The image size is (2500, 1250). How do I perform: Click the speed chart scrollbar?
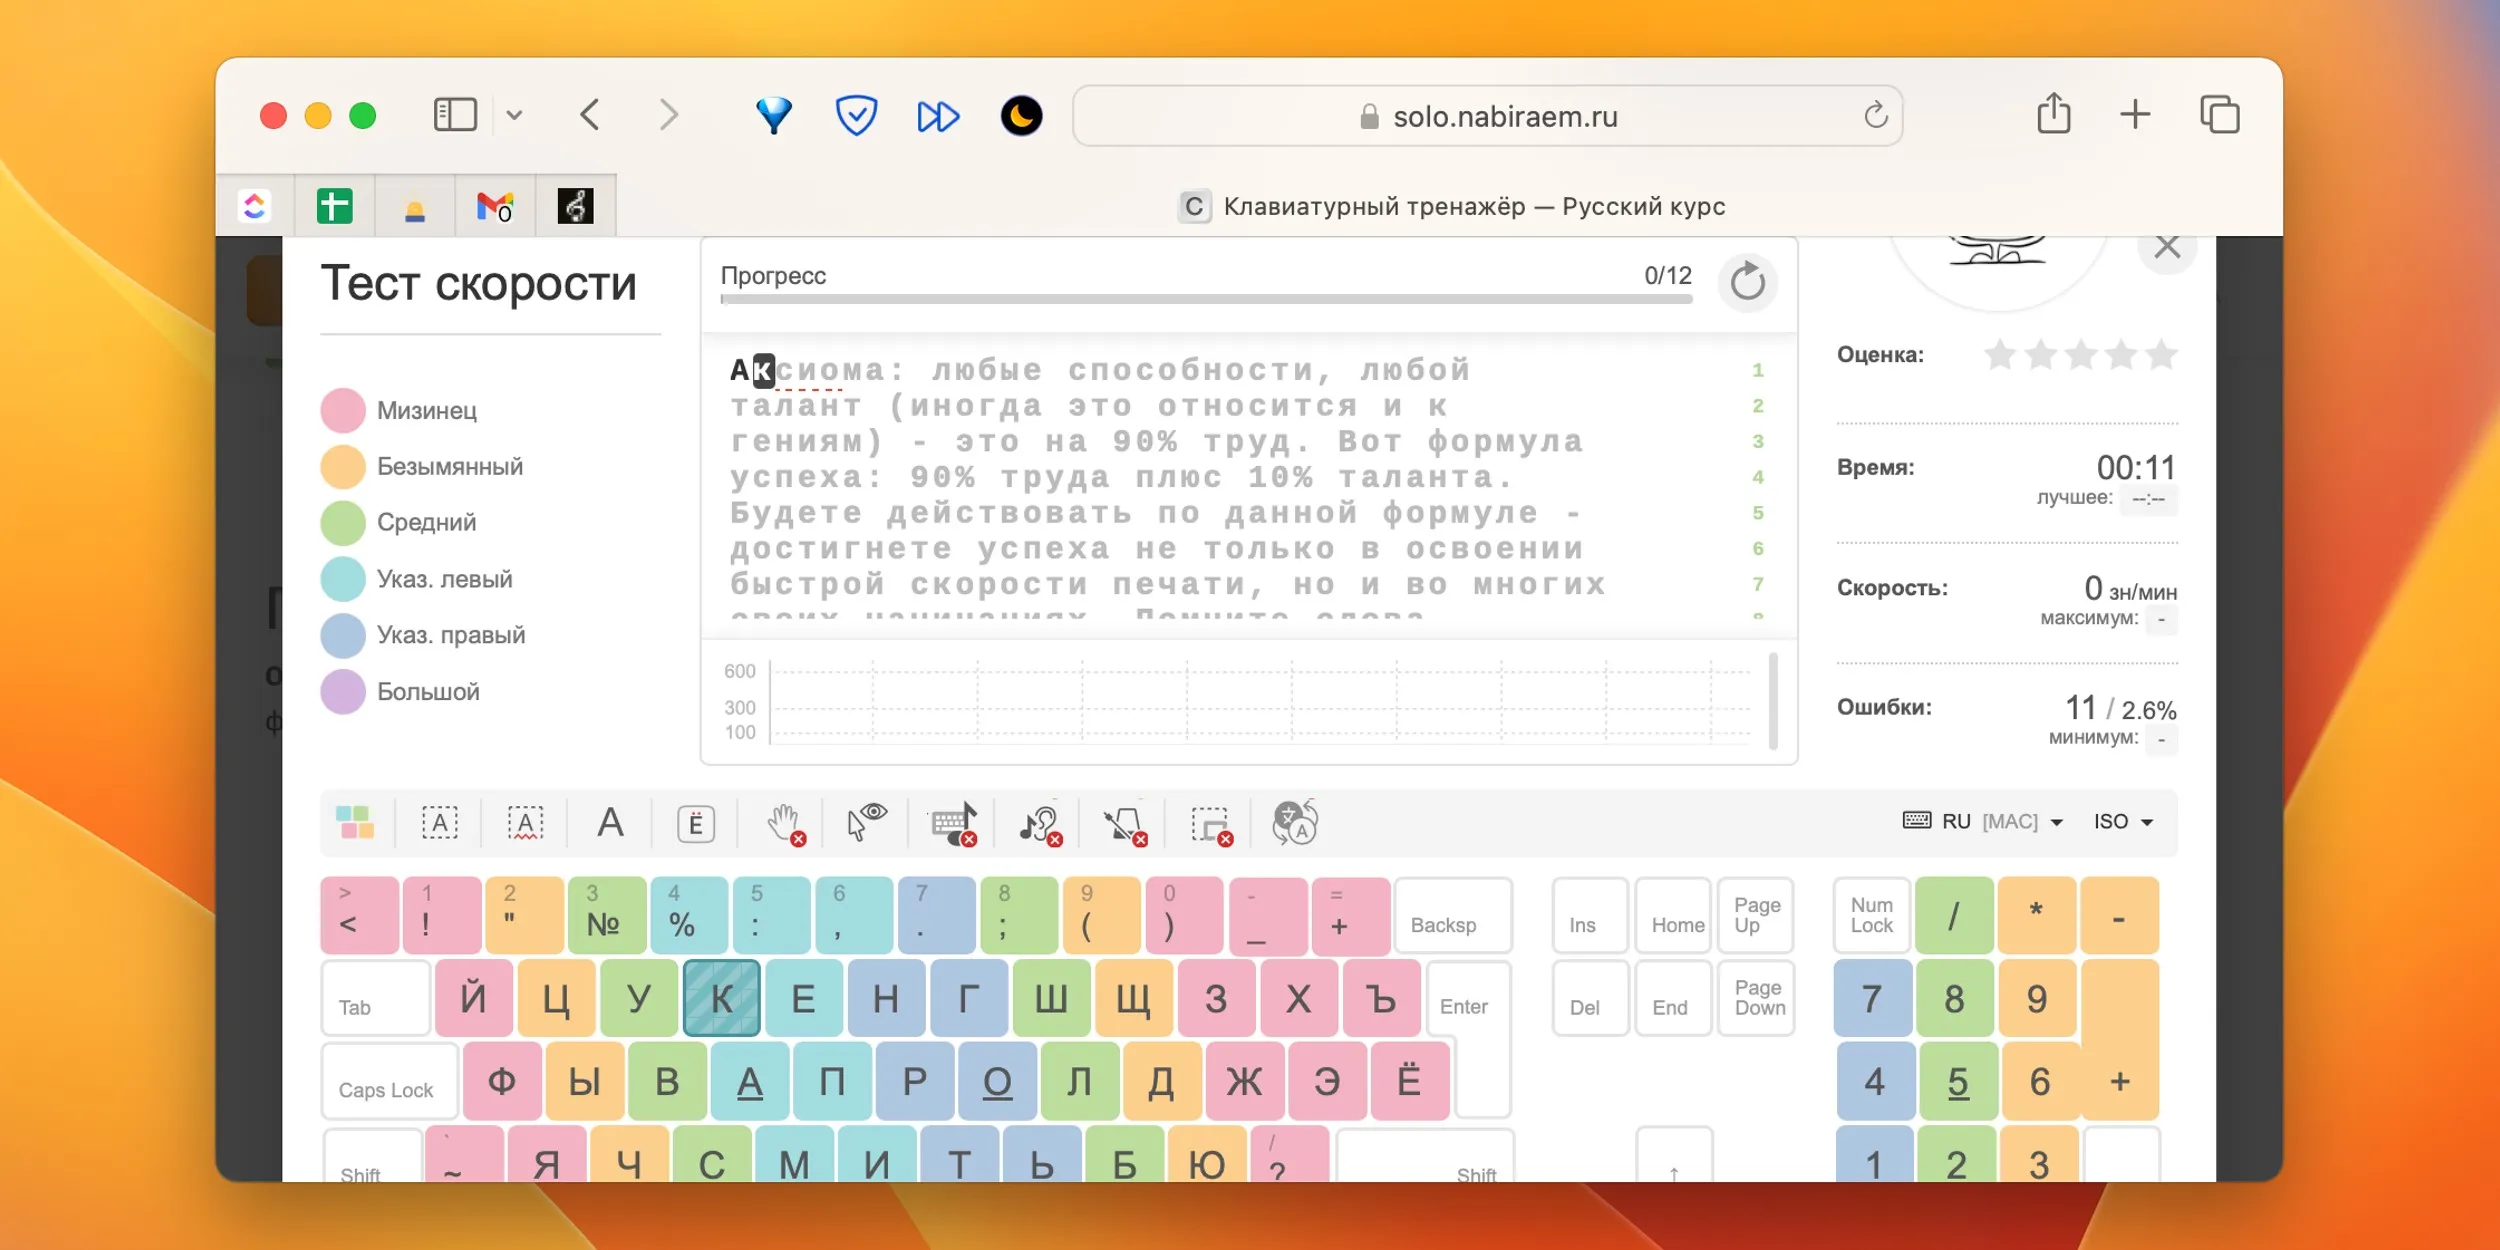click(x=1773, y=701)
